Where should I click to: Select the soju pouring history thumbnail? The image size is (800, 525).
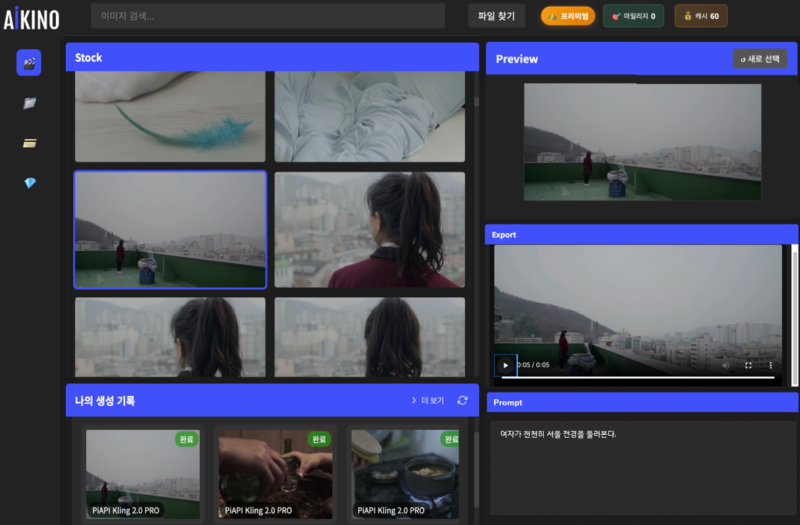276,474
